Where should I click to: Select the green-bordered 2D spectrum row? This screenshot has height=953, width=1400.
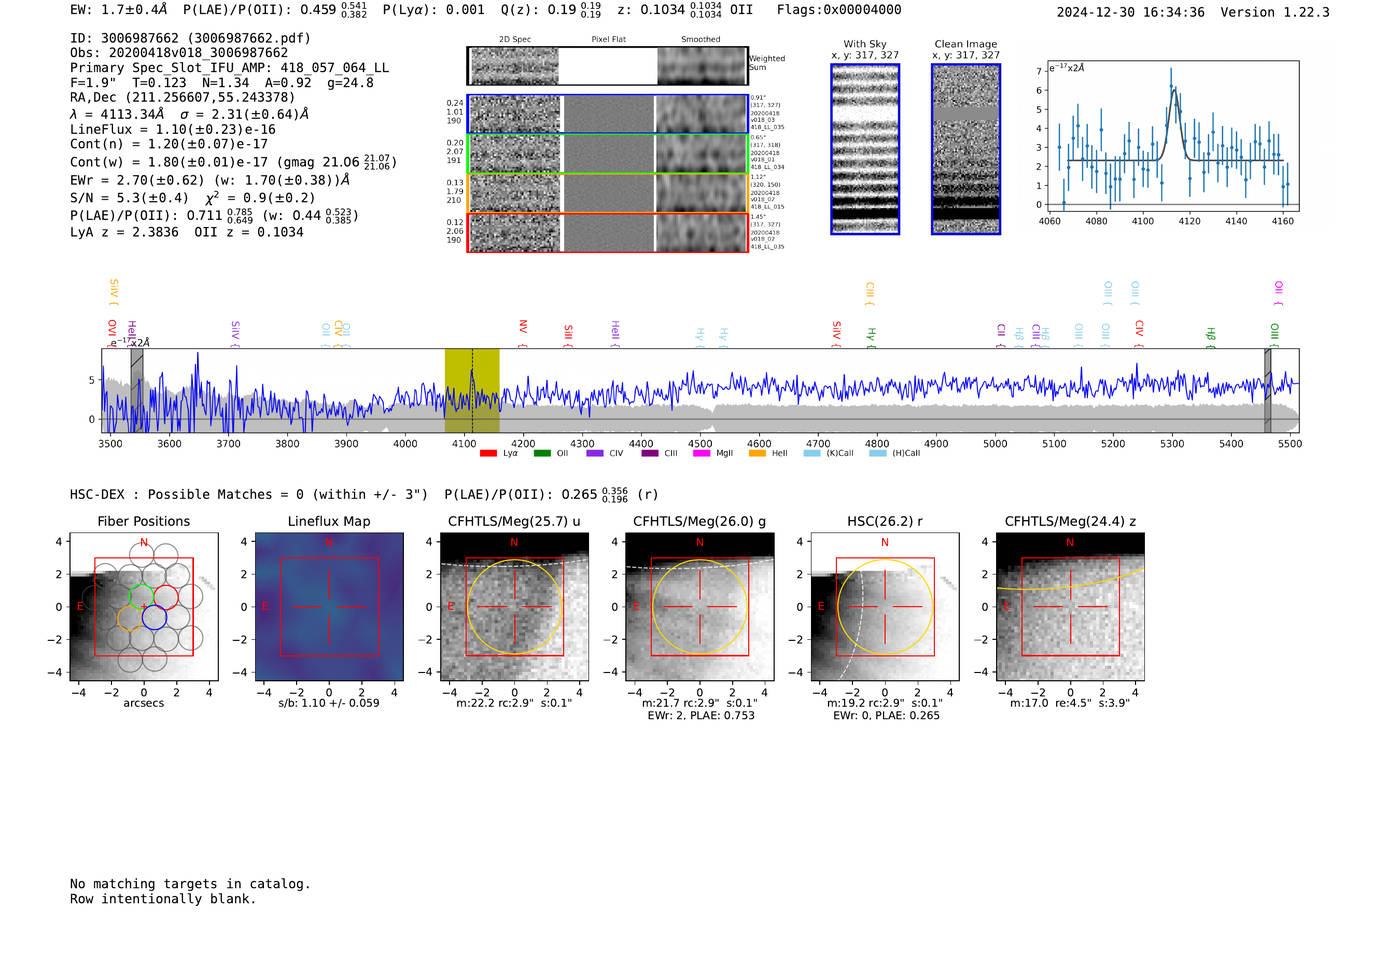coord(608,154)
